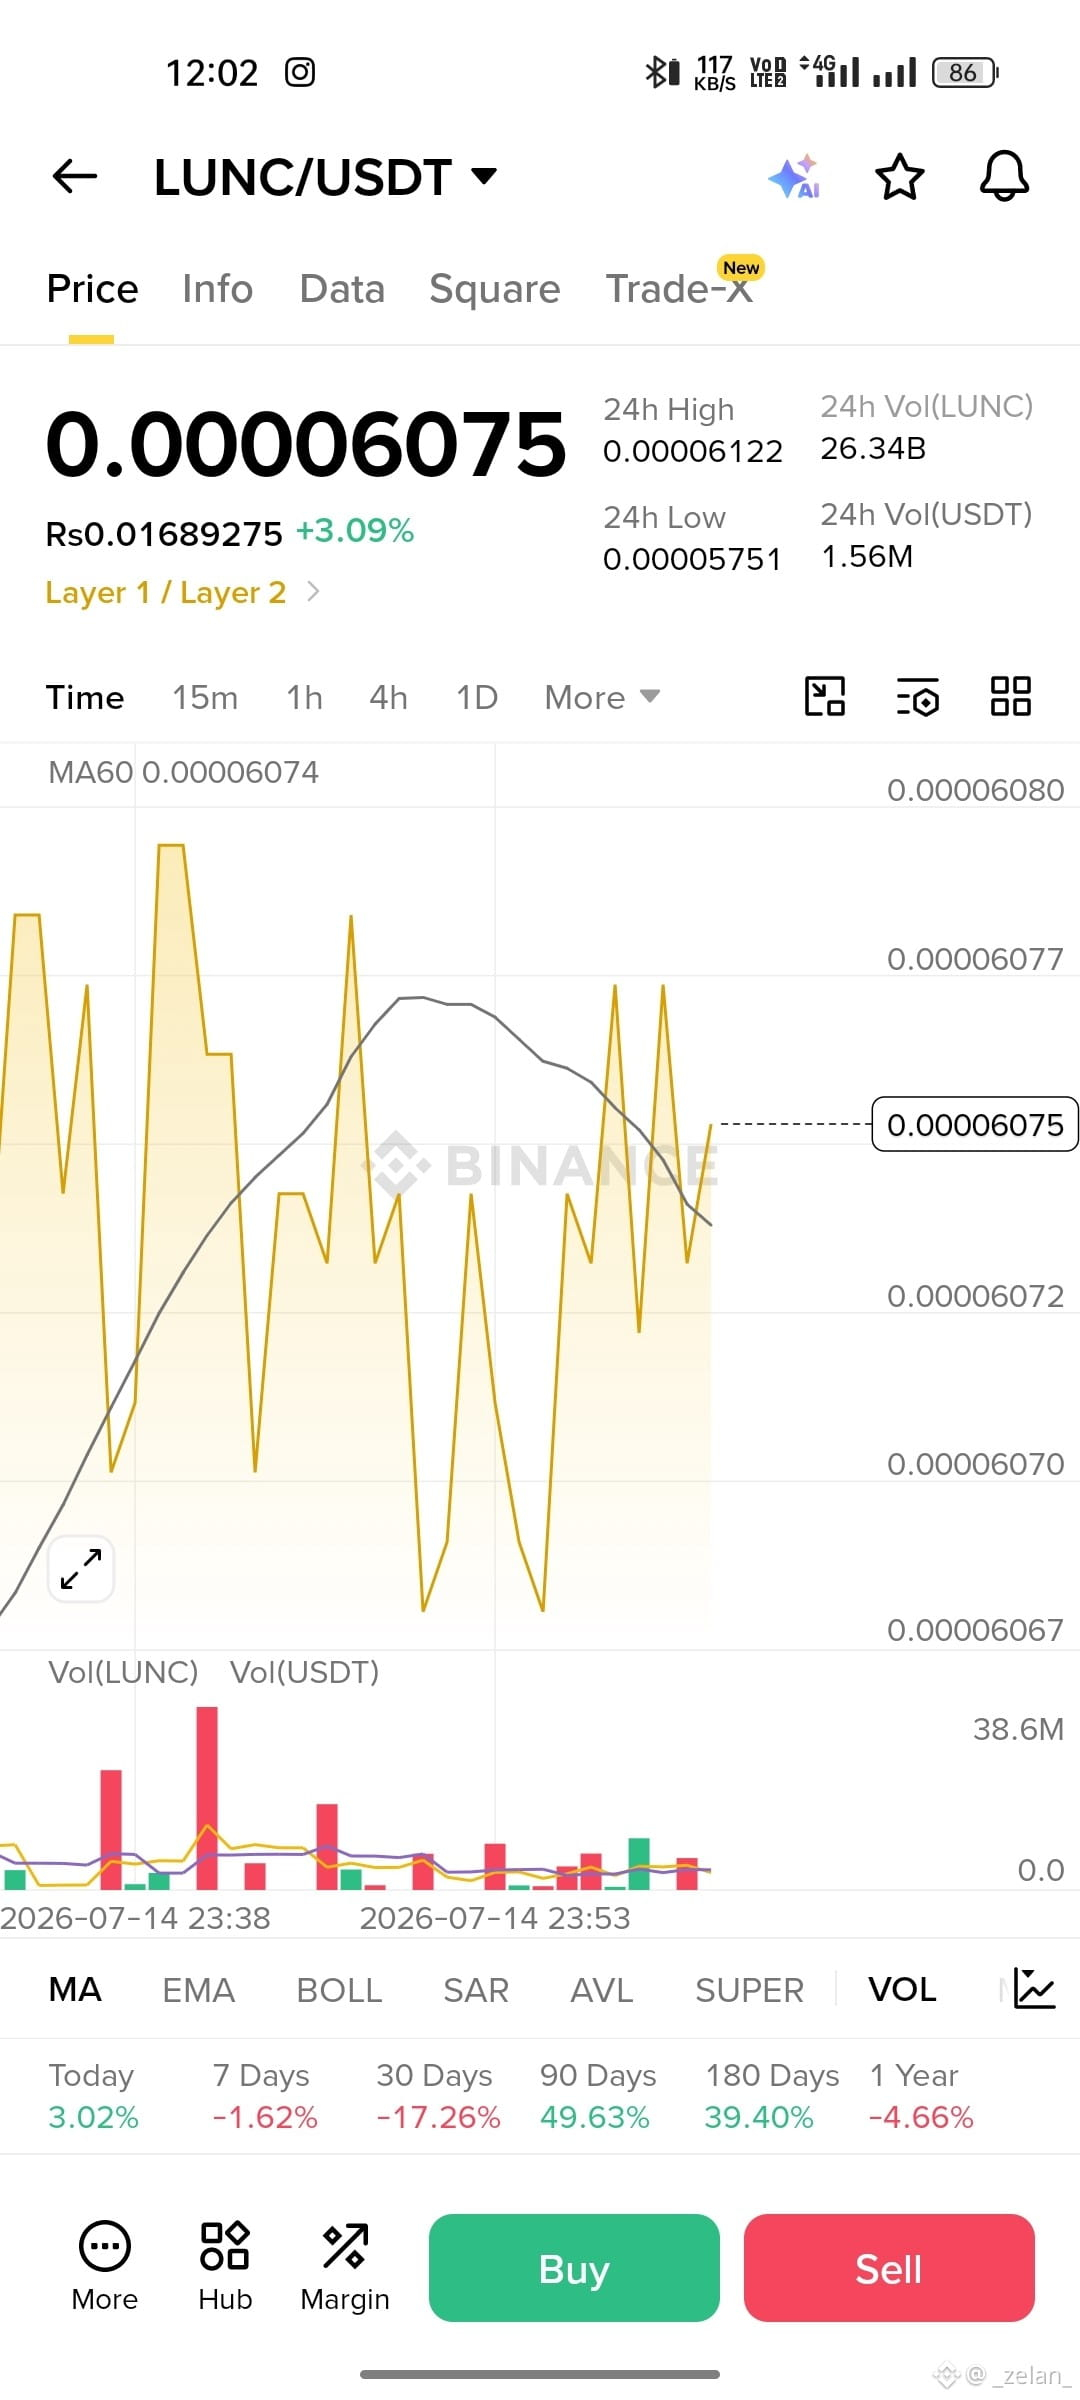Expand chart to fullscreen
1080x2400 pixels.
click(81, 1569)
